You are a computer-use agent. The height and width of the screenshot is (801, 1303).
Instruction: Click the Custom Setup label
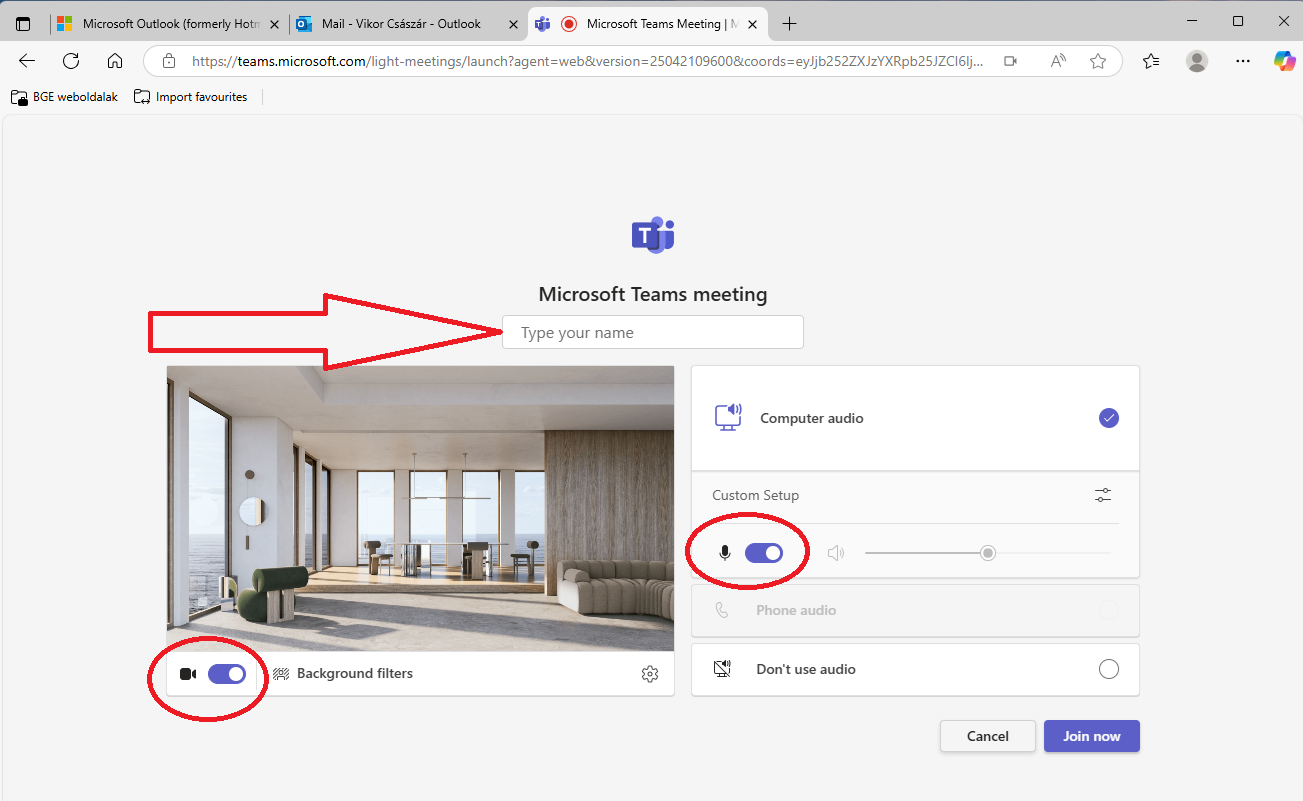(755, 495)
